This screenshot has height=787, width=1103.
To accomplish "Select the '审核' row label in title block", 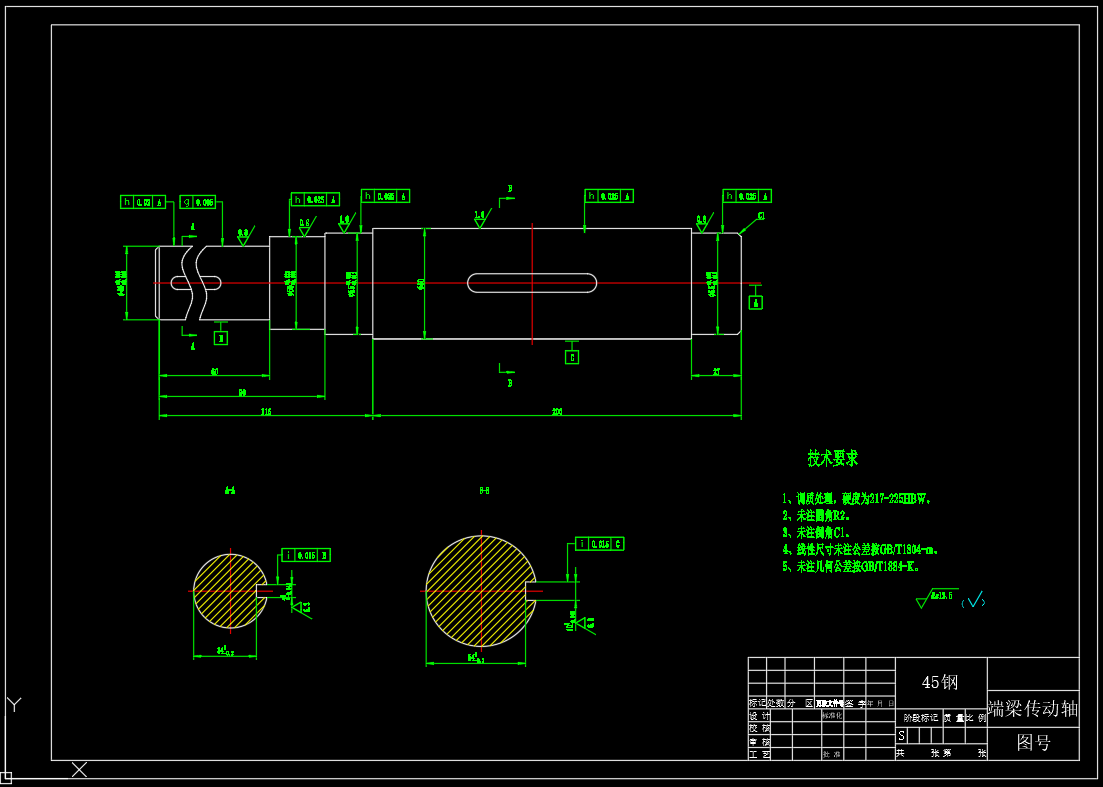I will tap(759, 741).
